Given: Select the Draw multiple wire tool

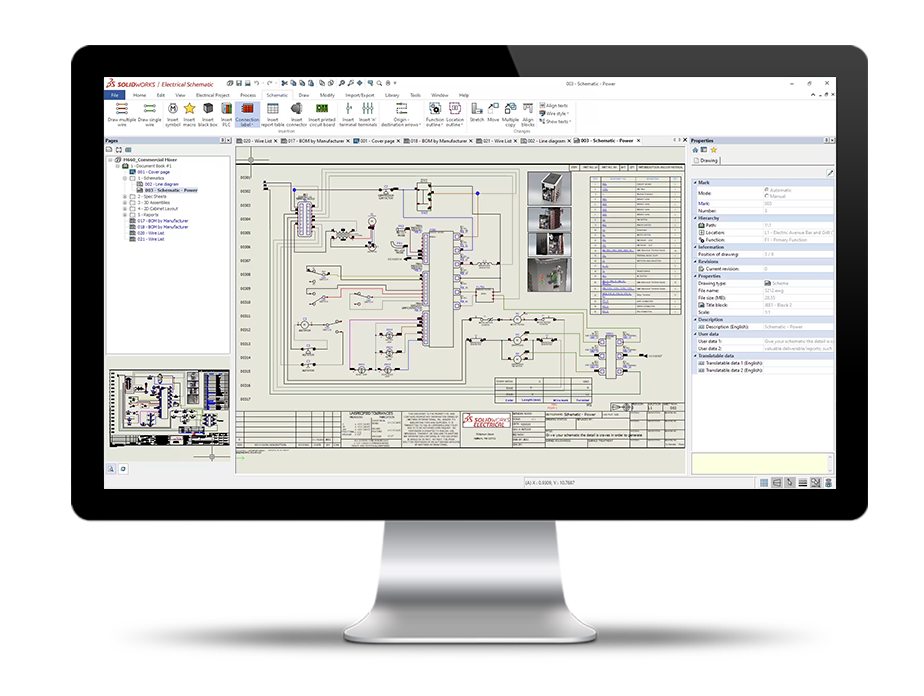Looking at the screenshot, I should (121, 114).
